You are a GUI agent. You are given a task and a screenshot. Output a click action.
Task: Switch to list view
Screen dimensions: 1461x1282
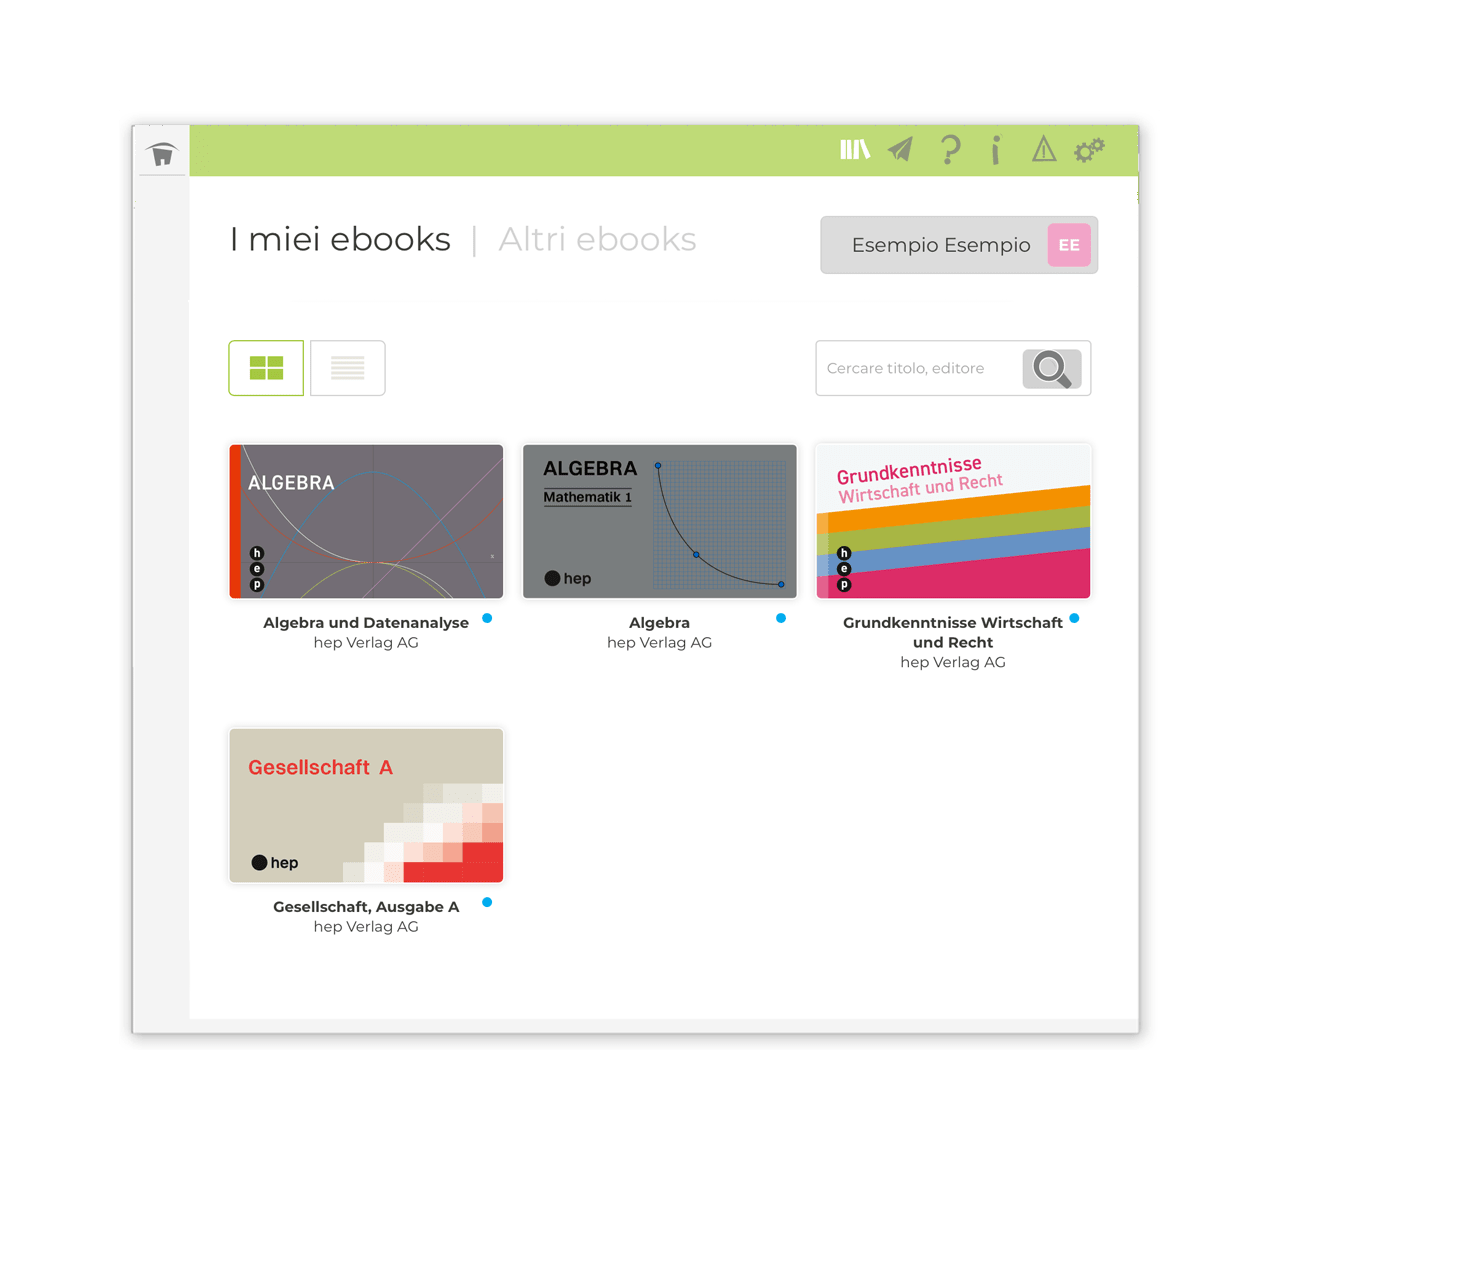[x=348, y=368]
